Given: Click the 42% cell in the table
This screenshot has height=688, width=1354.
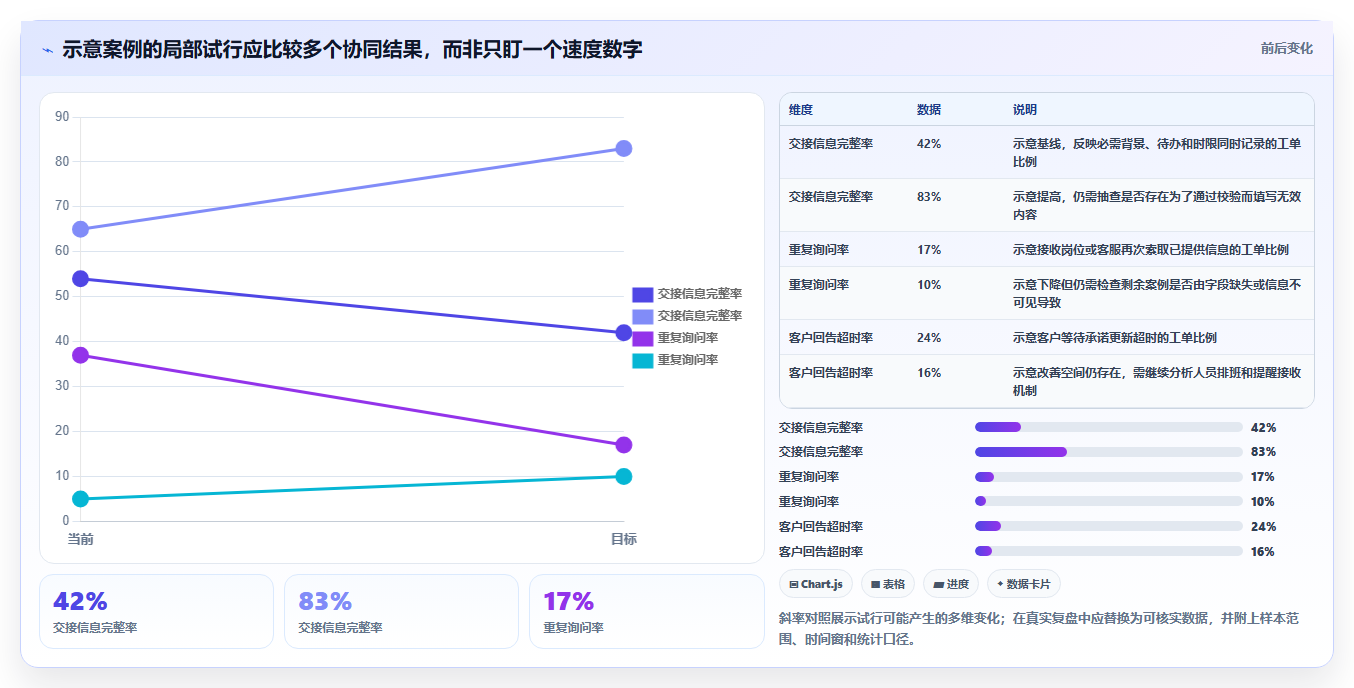Looking at the screenshot, I should [x=929, y=144].
